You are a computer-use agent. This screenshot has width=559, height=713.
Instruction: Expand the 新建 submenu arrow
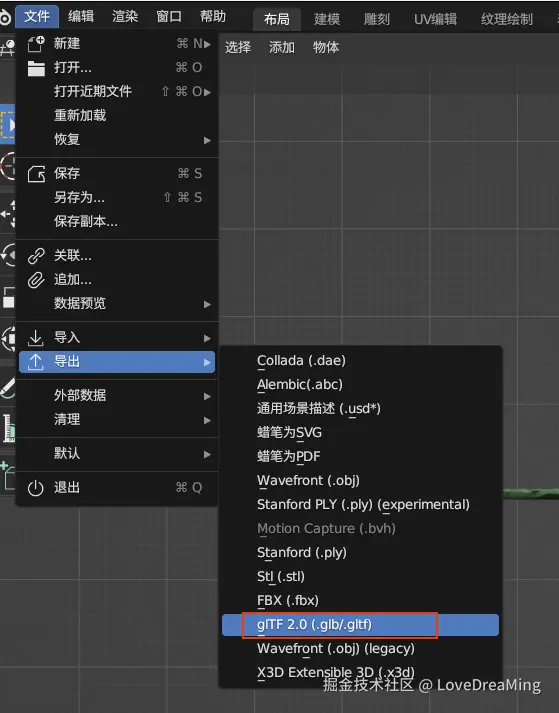click(x=207, y=44)
